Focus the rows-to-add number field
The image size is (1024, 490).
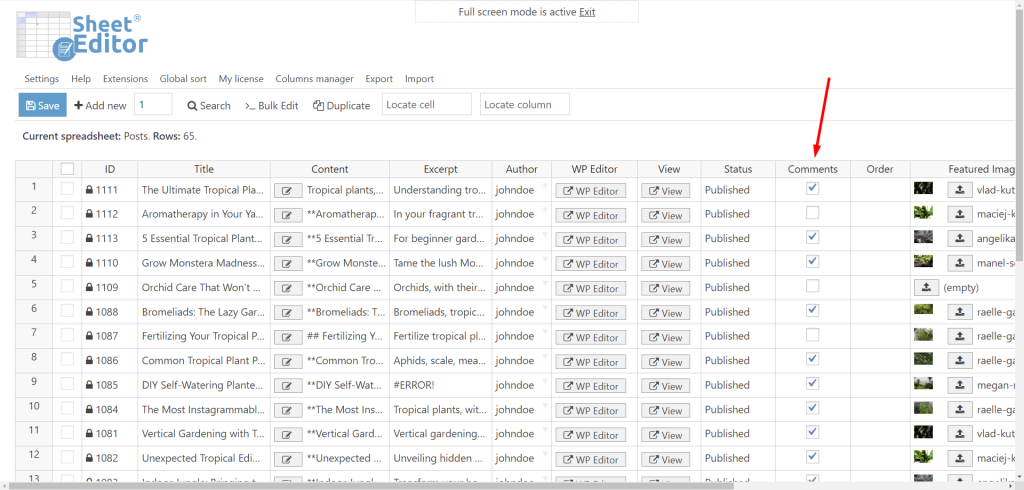[x=153, y=105]
